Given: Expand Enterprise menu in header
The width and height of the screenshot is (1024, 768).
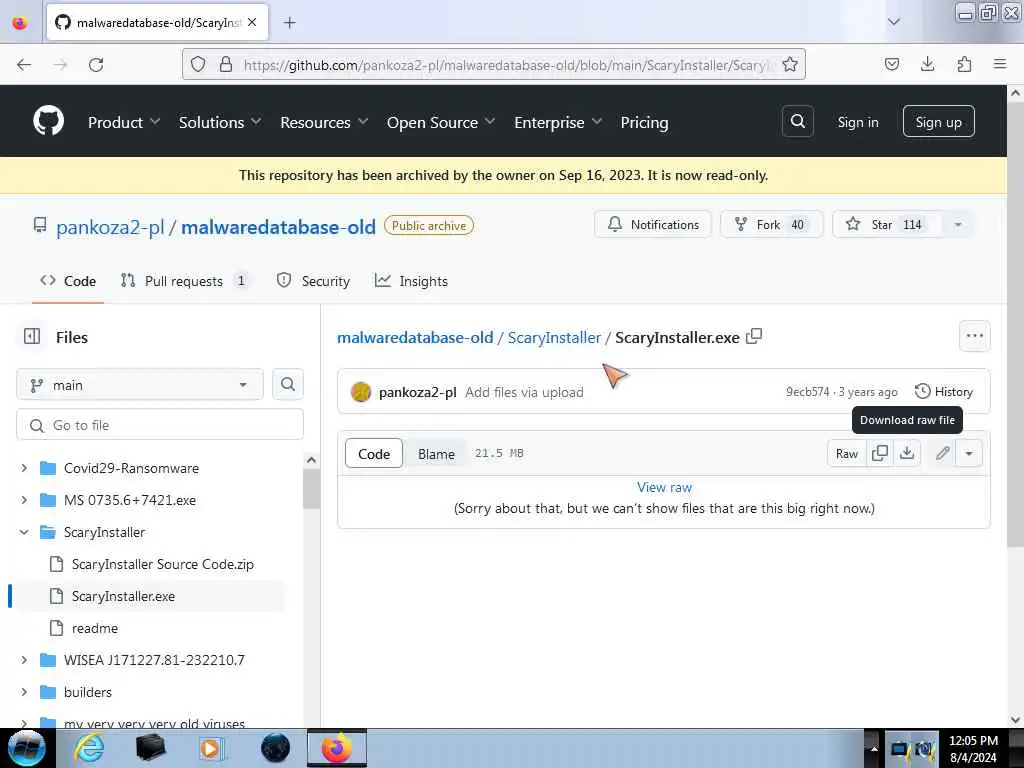Looking at the screenshot, I should click(558, 122).
